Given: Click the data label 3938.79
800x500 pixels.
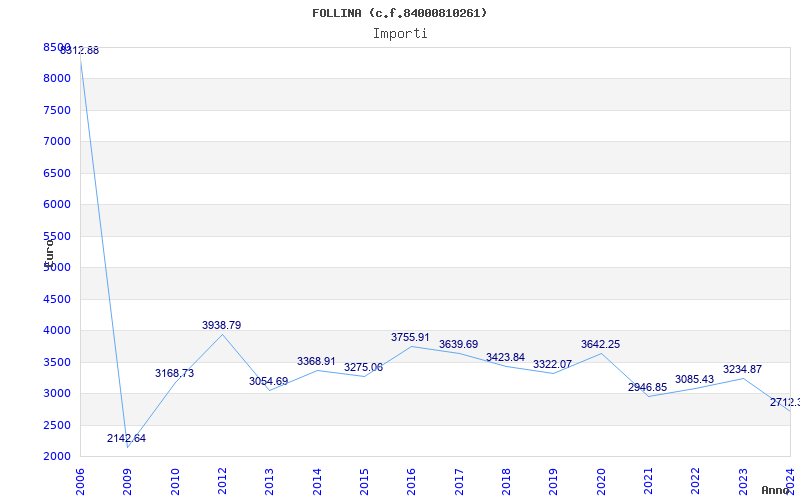Looking at the screenshot, I should 221,326.
